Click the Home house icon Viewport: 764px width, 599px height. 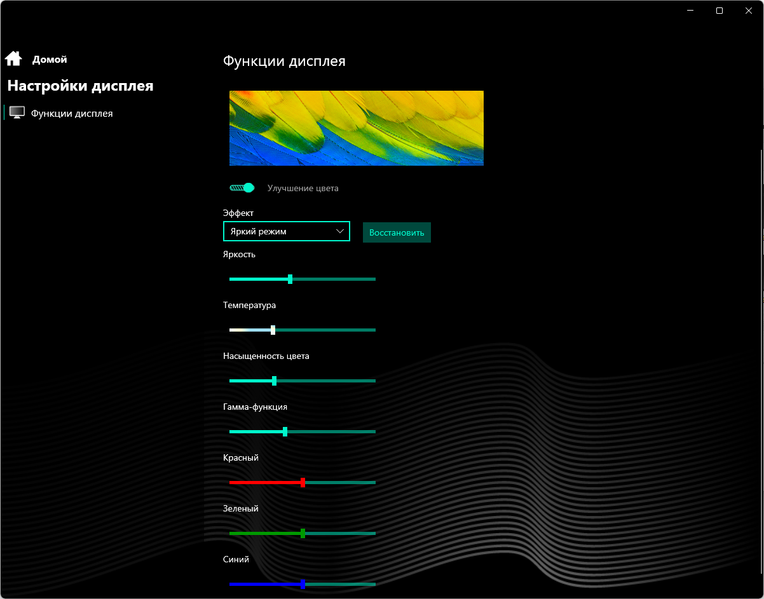(x=13, y=58)
